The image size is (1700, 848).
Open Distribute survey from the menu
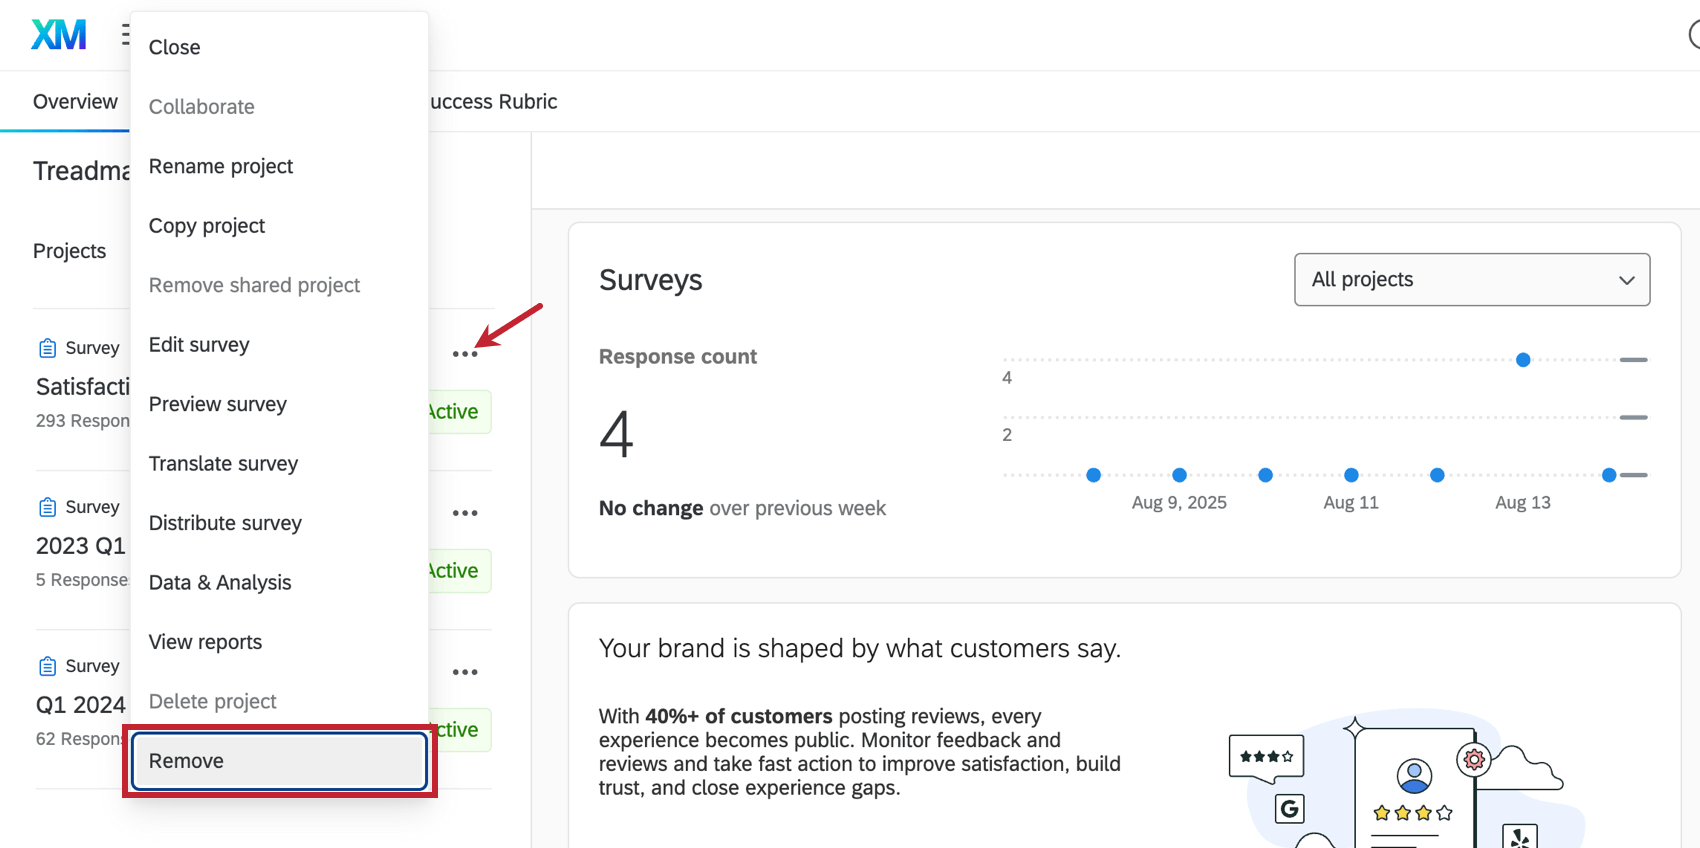tap(225, 523)
